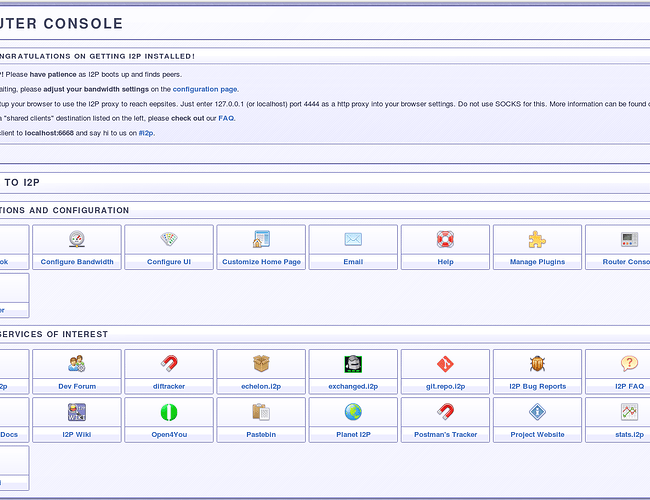This screenshot has height=500, width=650.
Task: Click the Configure Bandwidth label link
Action: [77, 262]
